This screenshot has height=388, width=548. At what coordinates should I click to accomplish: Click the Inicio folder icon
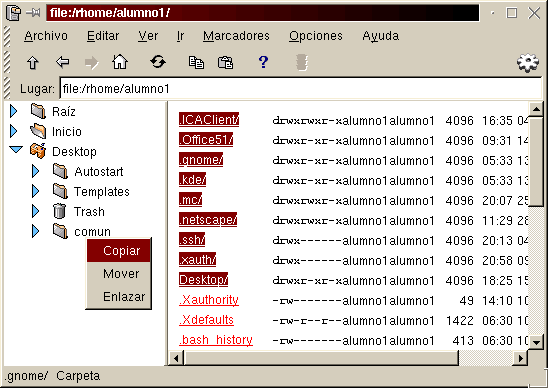38,131
